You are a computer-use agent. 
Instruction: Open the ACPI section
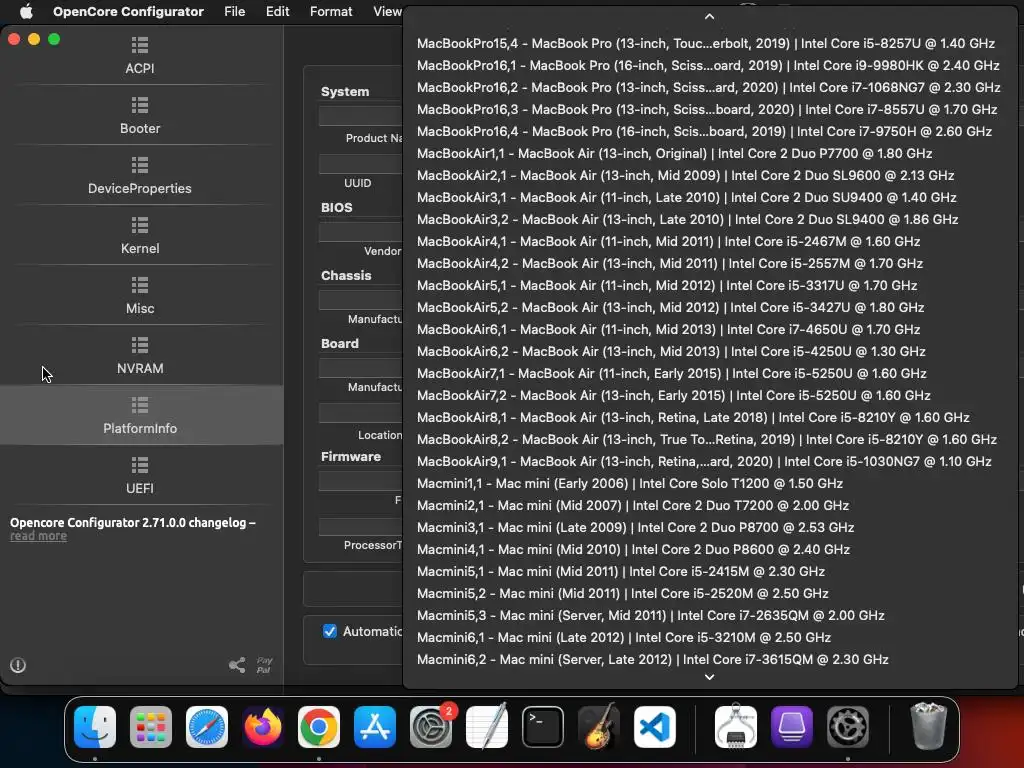140,56
